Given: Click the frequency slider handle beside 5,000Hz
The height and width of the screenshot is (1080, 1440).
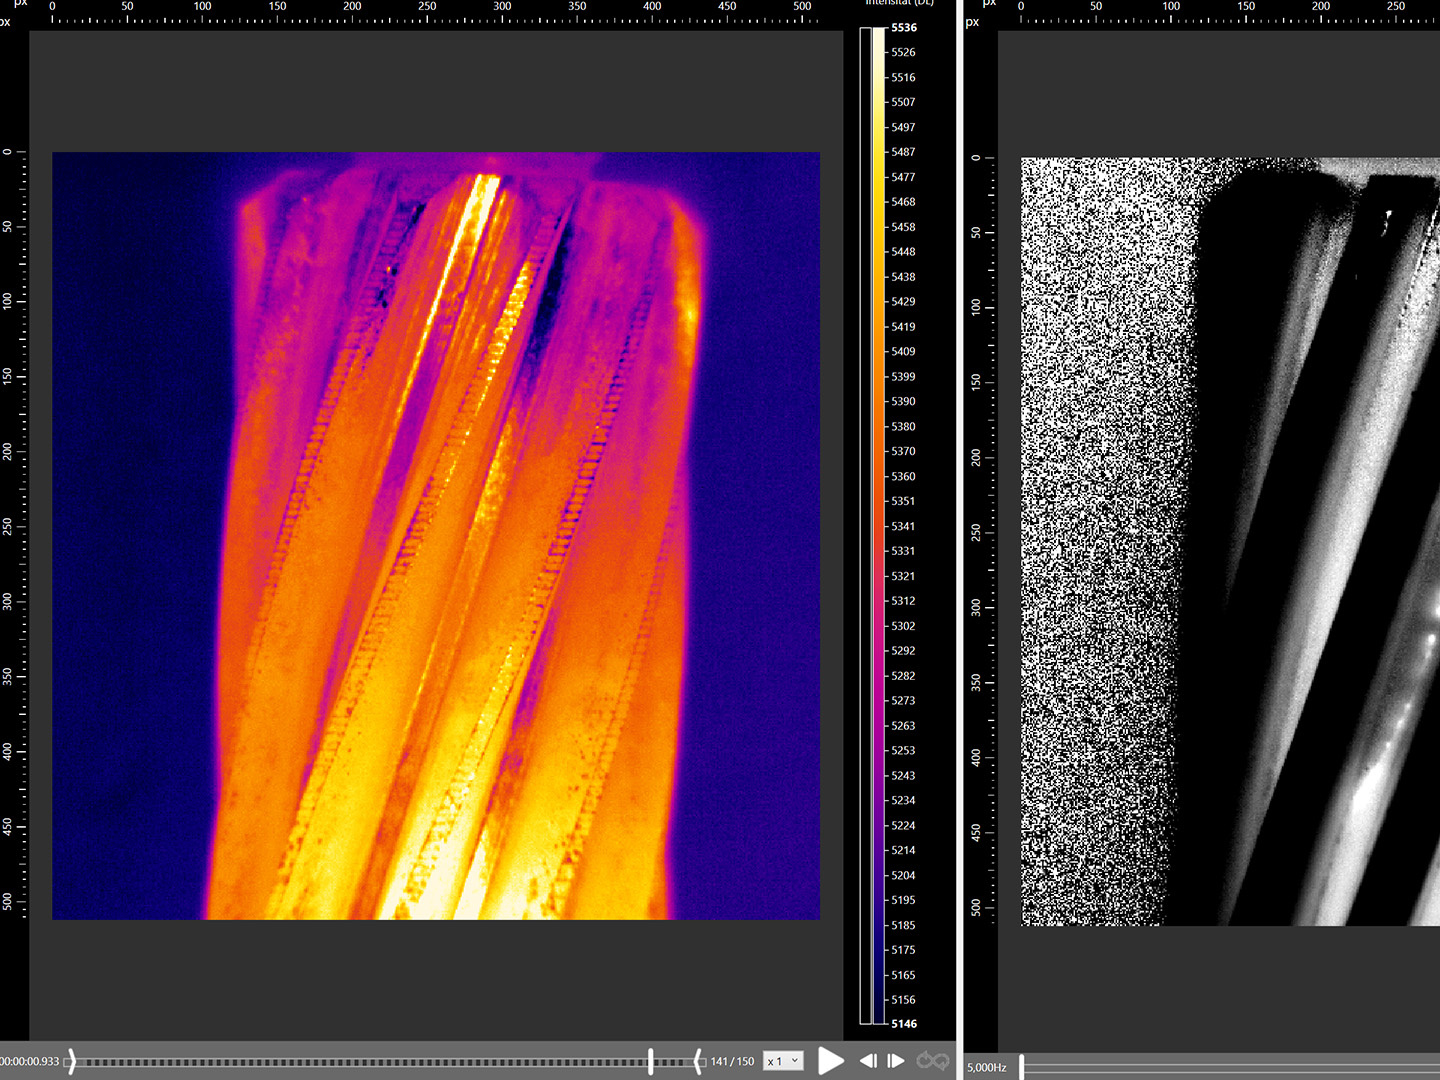Looking at the screenshot, I should coord(1021,1067).
